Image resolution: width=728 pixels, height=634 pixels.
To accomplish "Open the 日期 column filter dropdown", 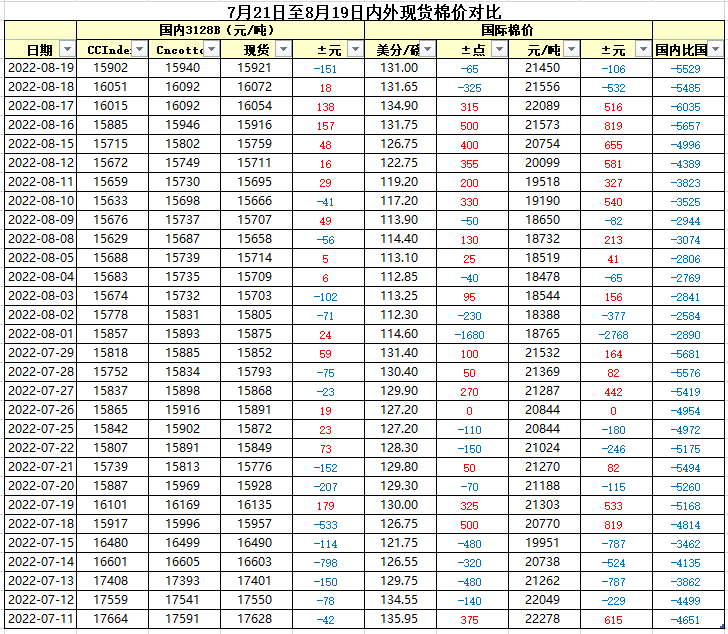I will click(x=67, y=49).
